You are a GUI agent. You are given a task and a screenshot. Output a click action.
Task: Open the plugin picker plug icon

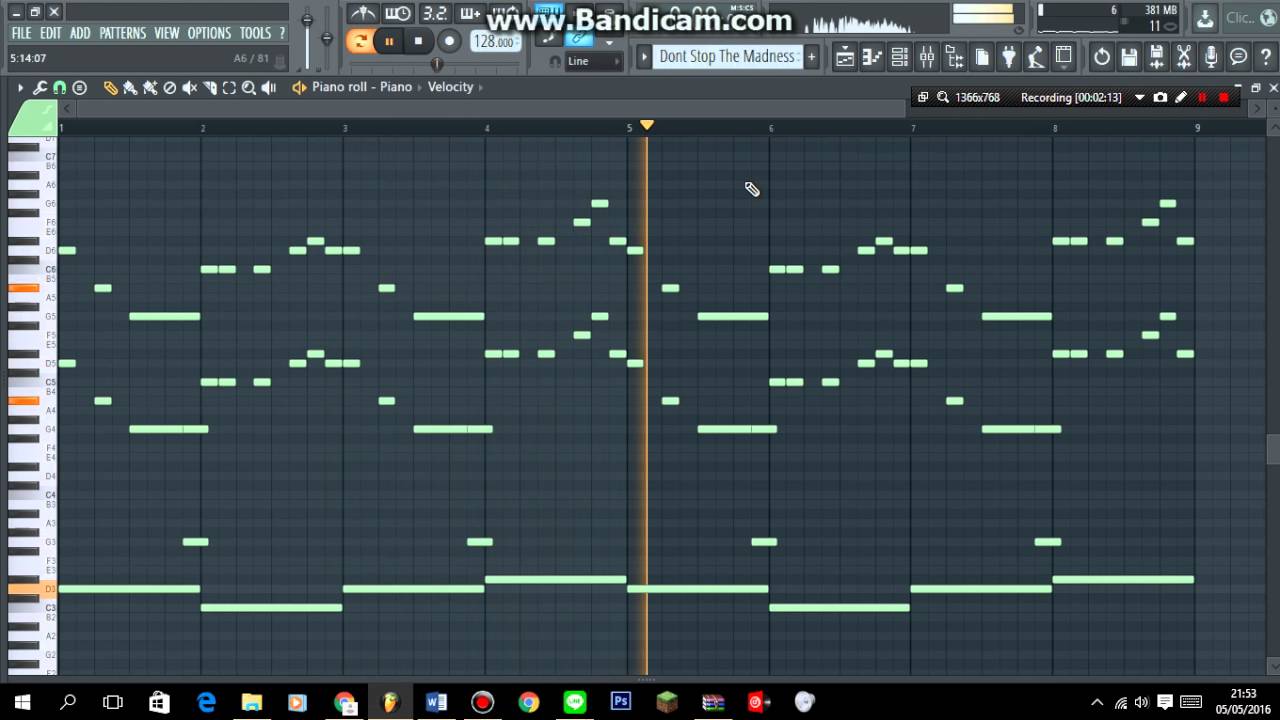(1009, 57)
